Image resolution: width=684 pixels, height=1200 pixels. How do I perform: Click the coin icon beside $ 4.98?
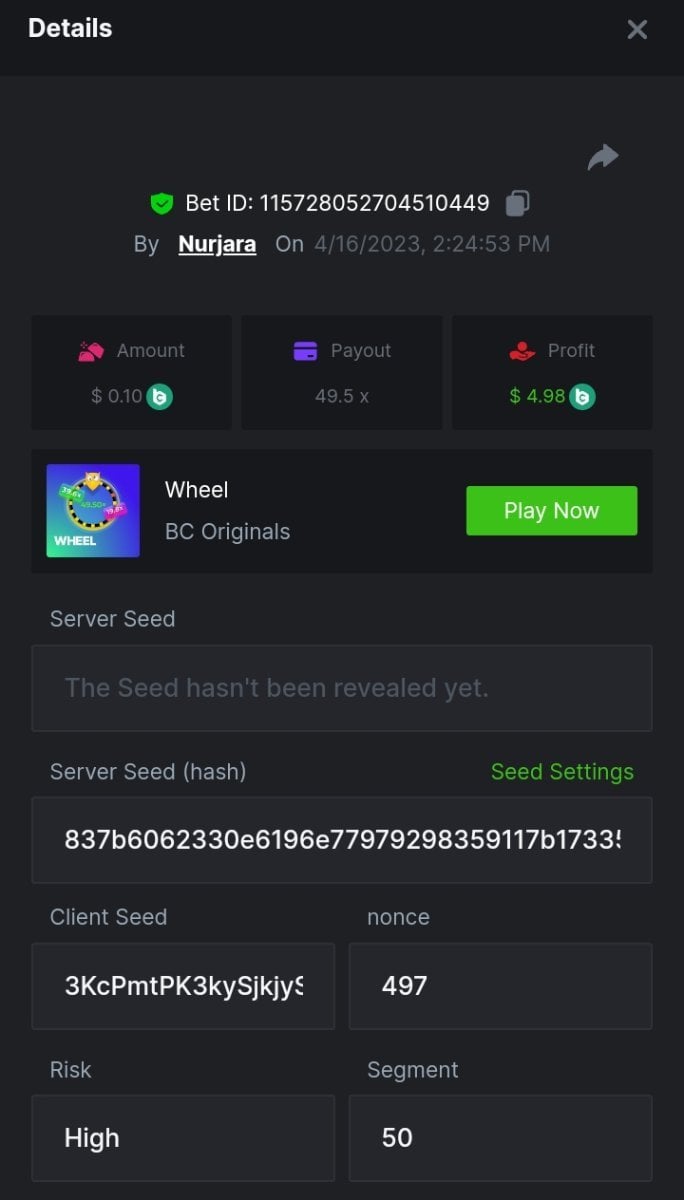click(582, 396)
